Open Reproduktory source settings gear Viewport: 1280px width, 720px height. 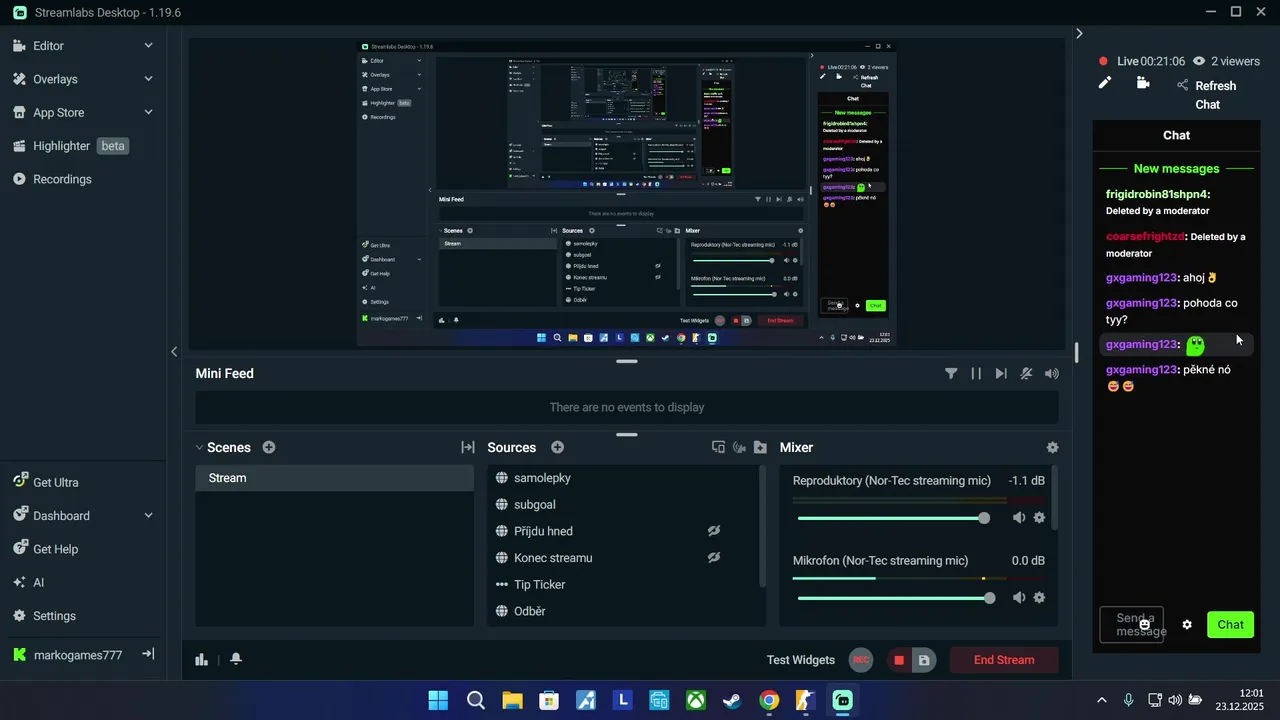point(1039,518)
